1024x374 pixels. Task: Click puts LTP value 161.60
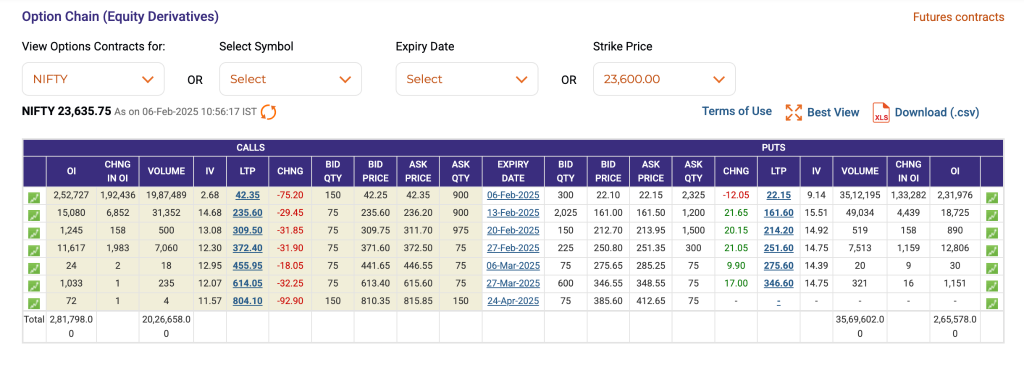[x=779, y=213]
